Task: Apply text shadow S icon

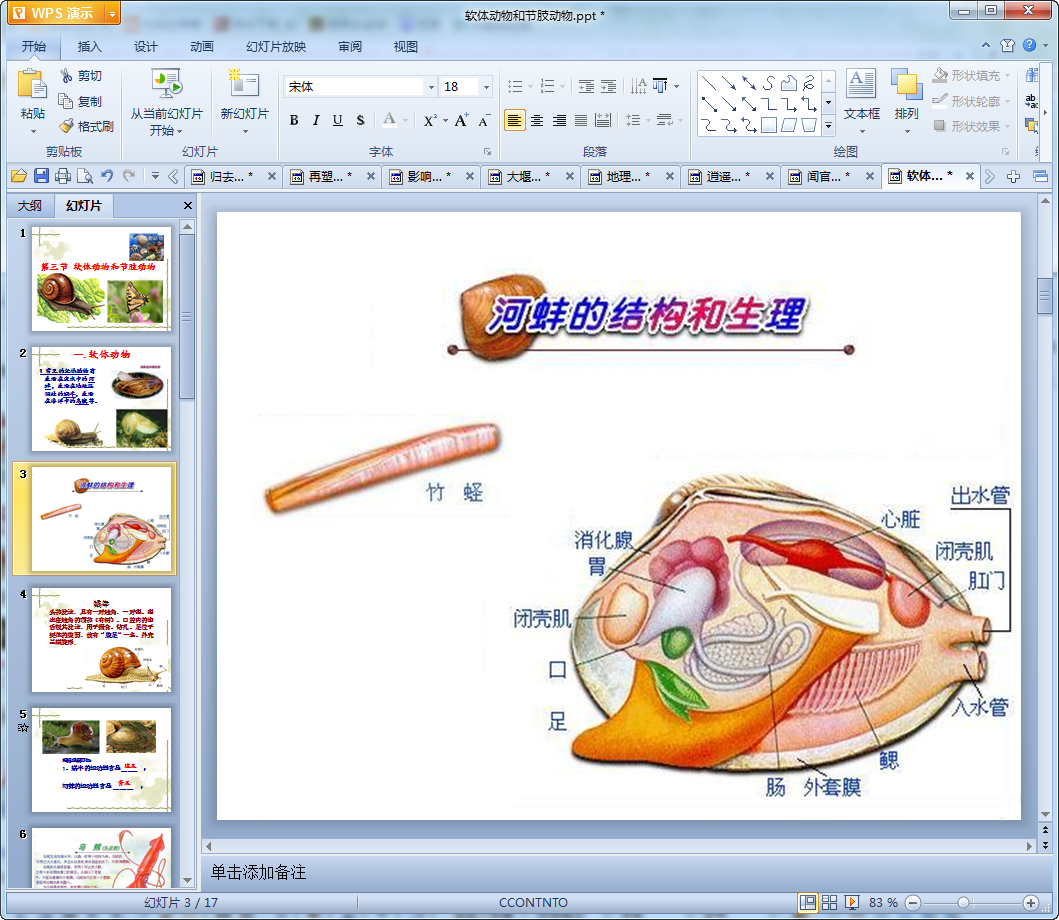Action: coord(360,120)
